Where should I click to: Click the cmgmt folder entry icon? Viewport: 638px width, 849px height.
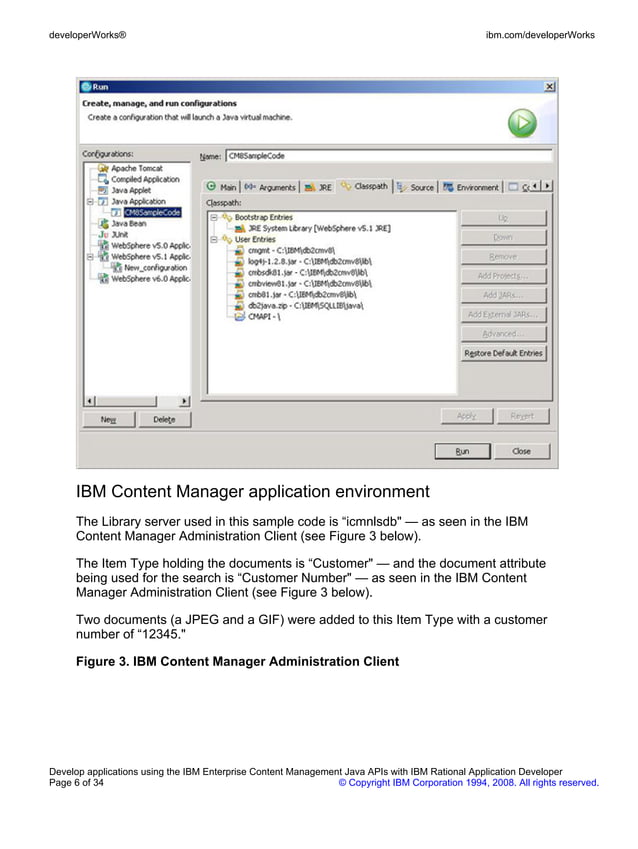pyautogui.click(x=240, y=251)
